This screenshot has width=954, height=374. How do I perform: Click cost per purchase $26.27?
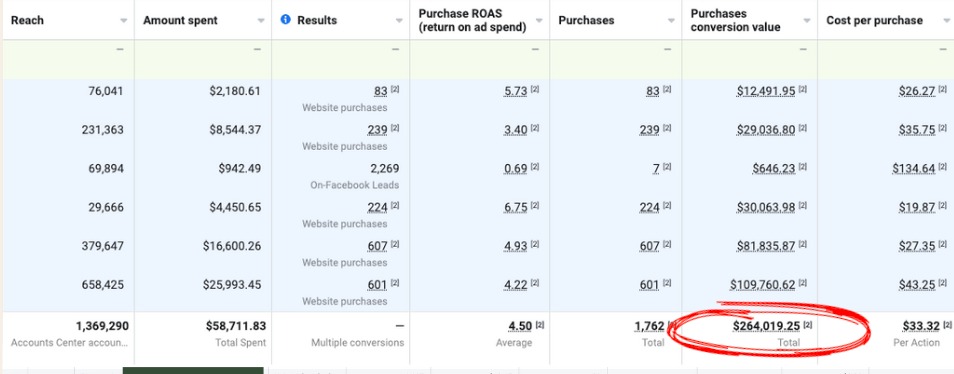click(x=917, y=91)
